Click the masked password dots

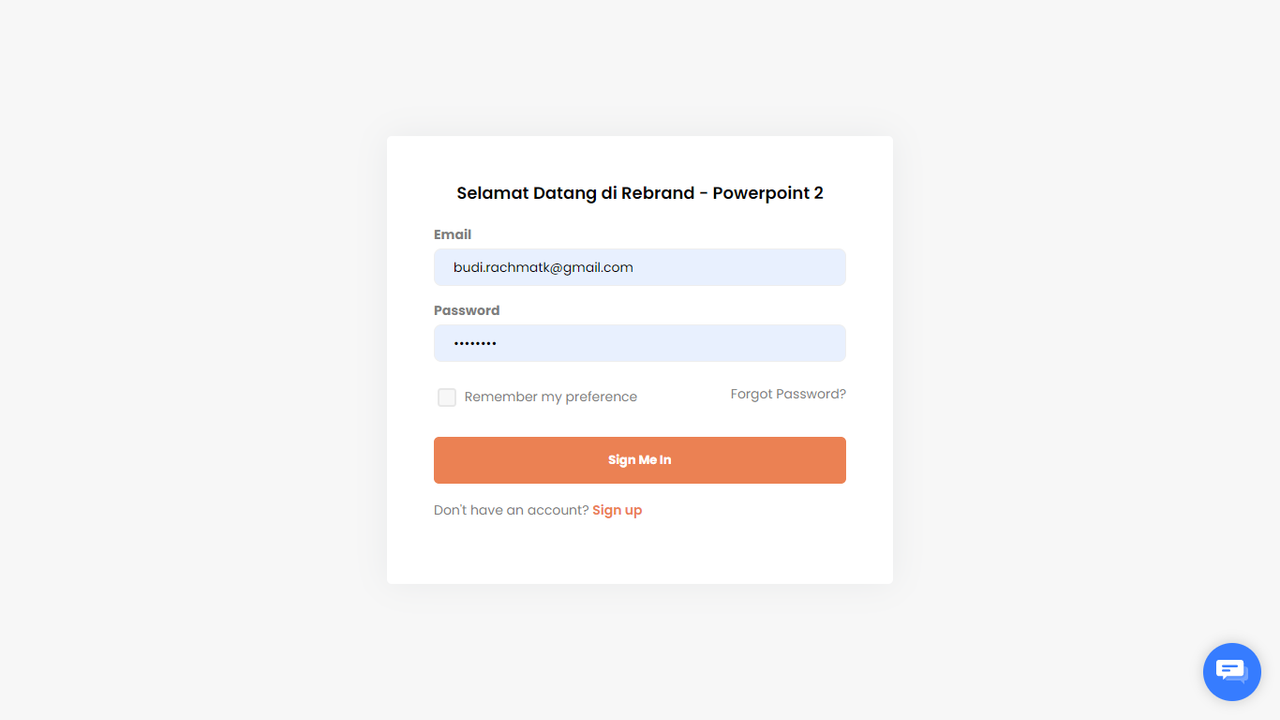click(x=475, y=343)
